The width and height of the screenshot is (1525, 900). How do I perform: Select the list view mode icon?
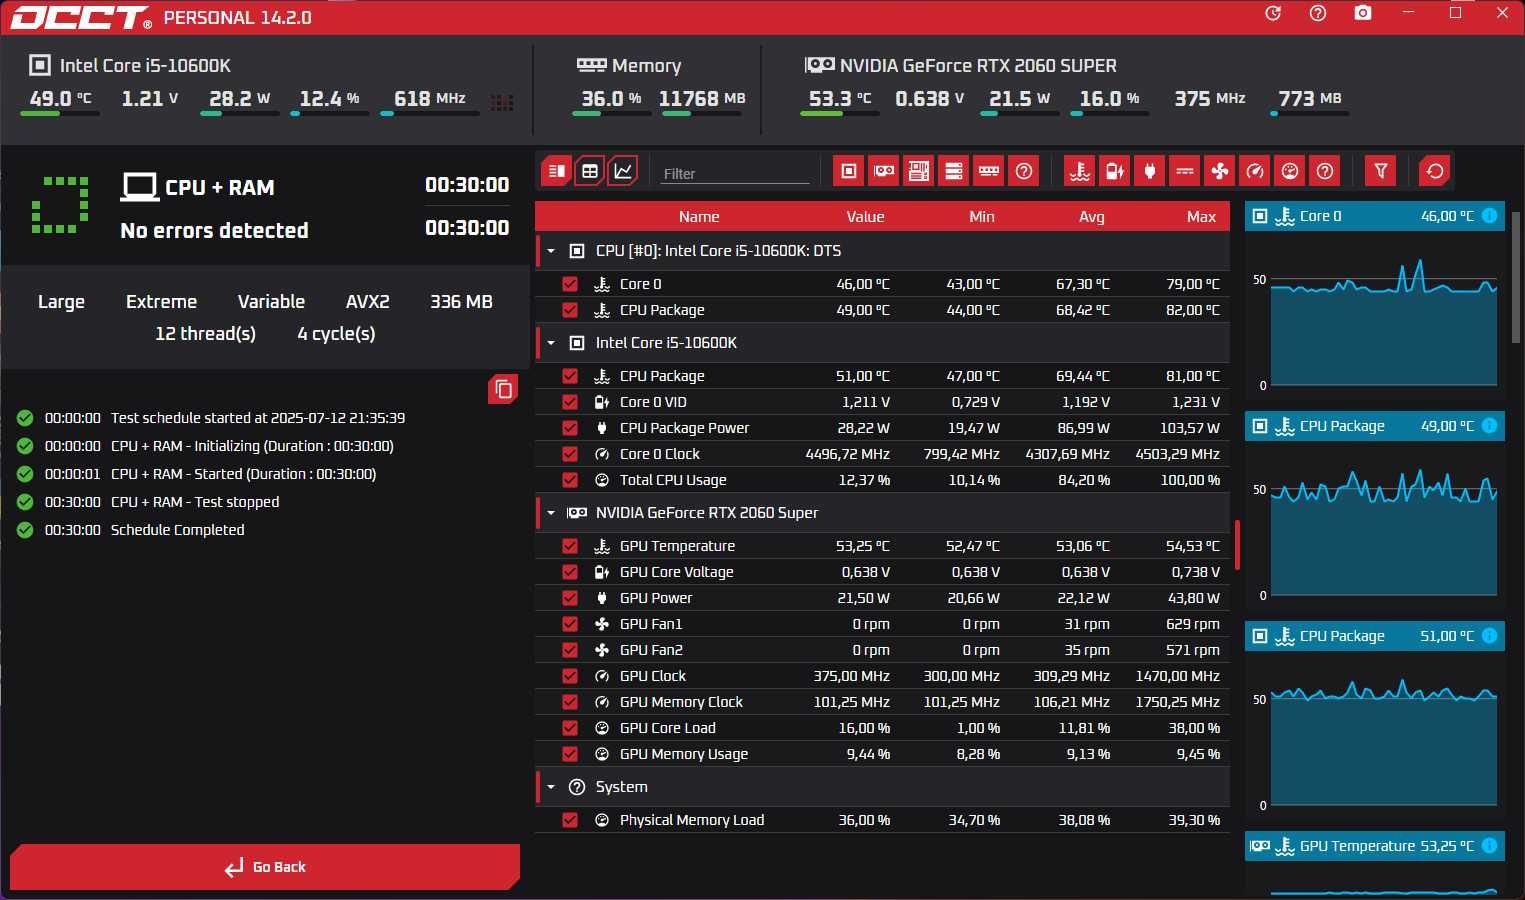[557, 171]
